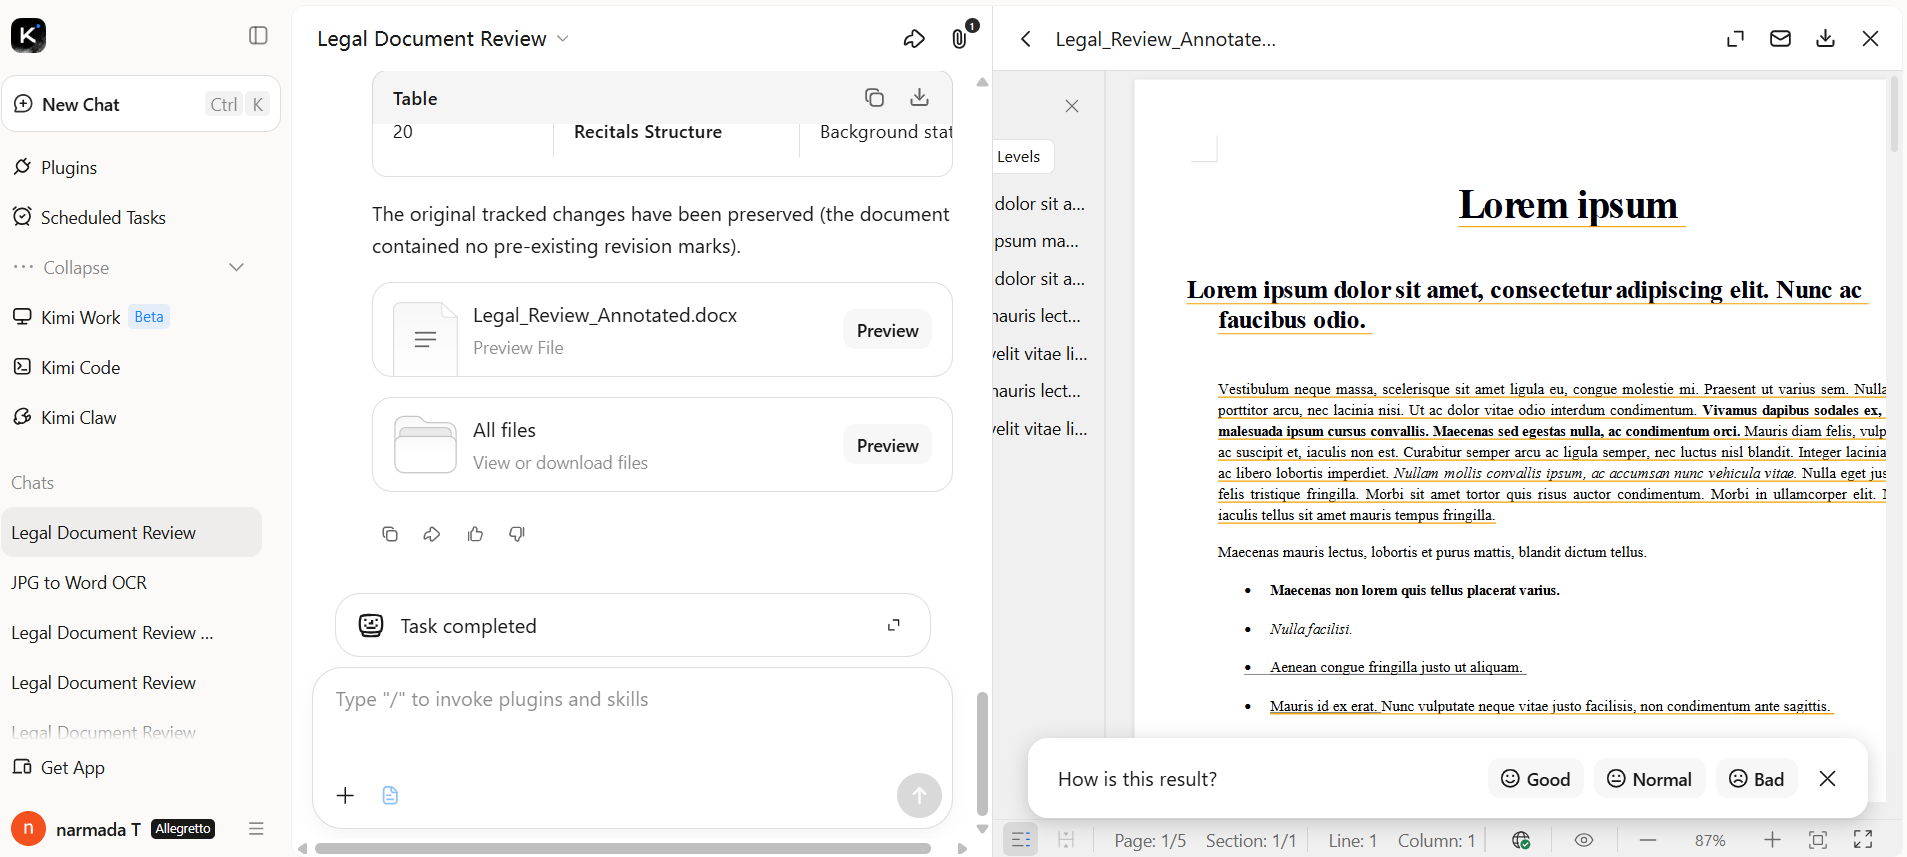Rate the result as Good
Viewport: 1907px width, 857px height.
[x=1535, y=778]
